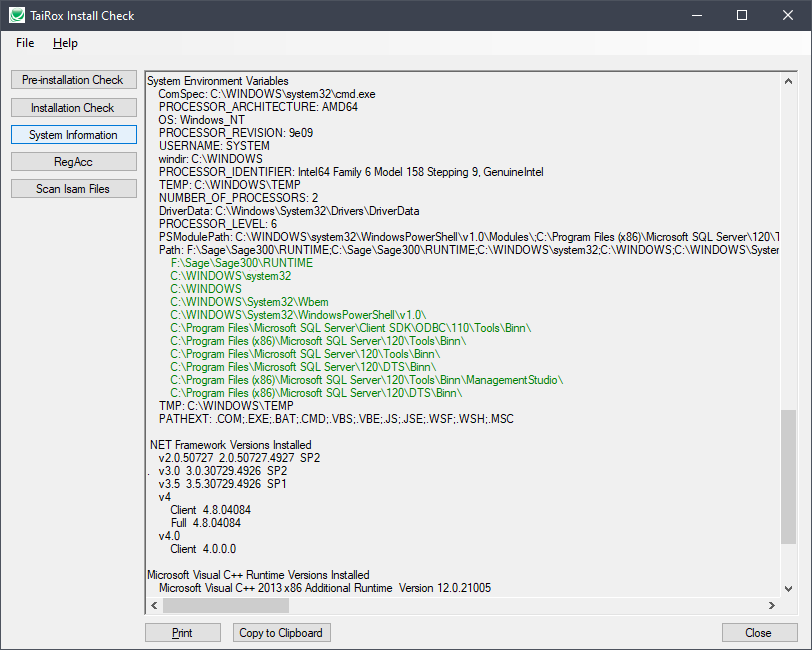Open the RegAcc tool

tap(74, 162)
